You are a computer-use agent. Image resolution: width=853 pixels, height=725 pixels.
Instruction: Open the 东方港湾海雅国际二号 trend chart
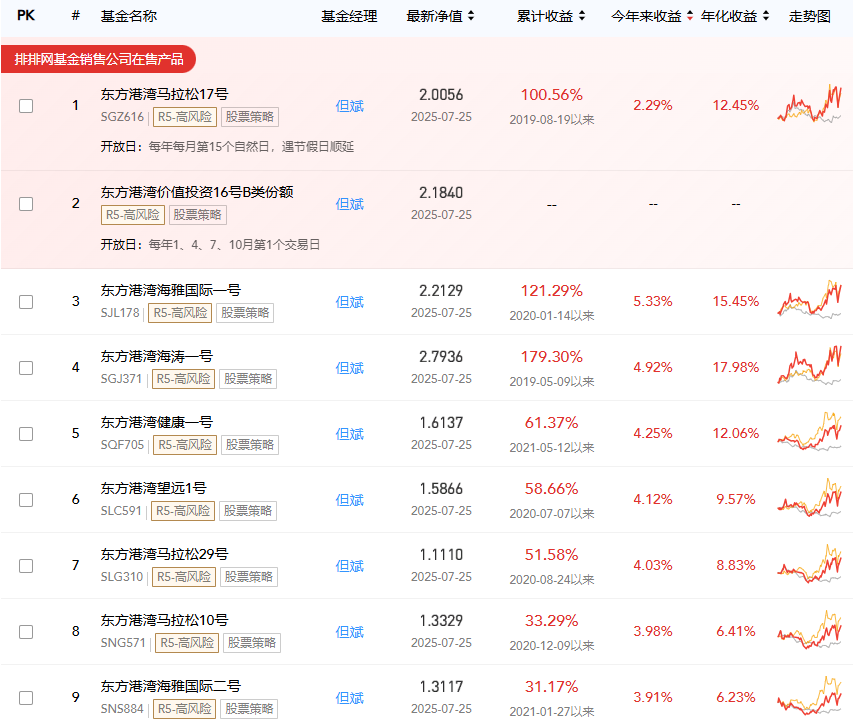809,696
